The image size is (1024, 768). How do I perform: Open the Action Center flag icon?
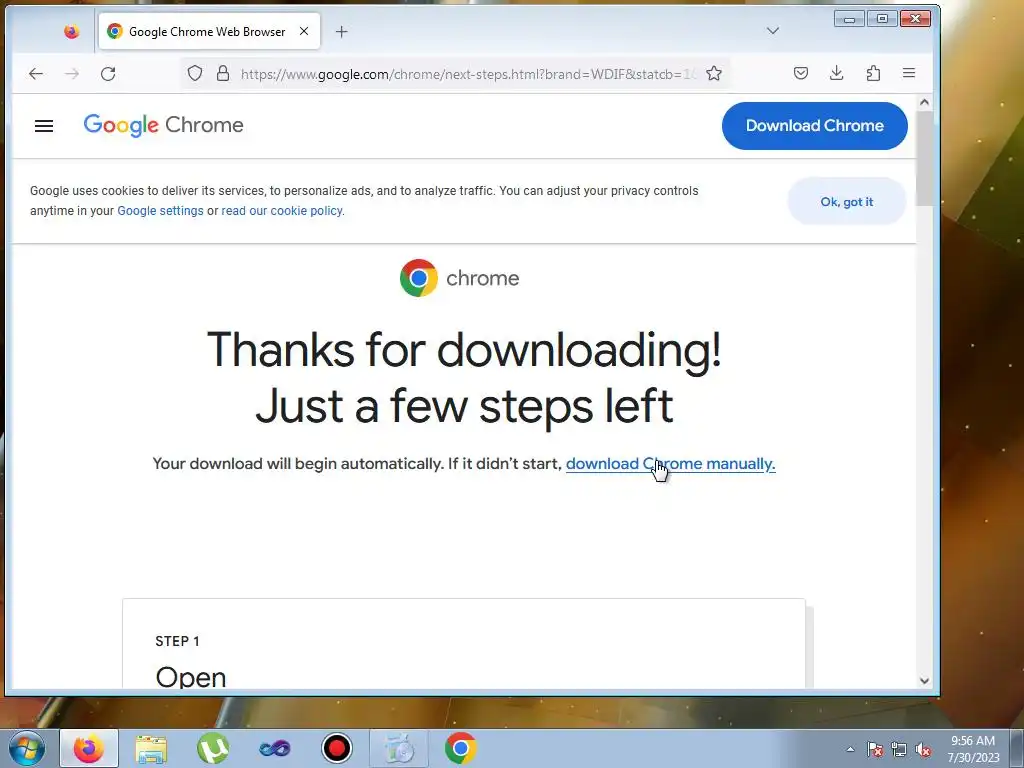click(875, 749)
